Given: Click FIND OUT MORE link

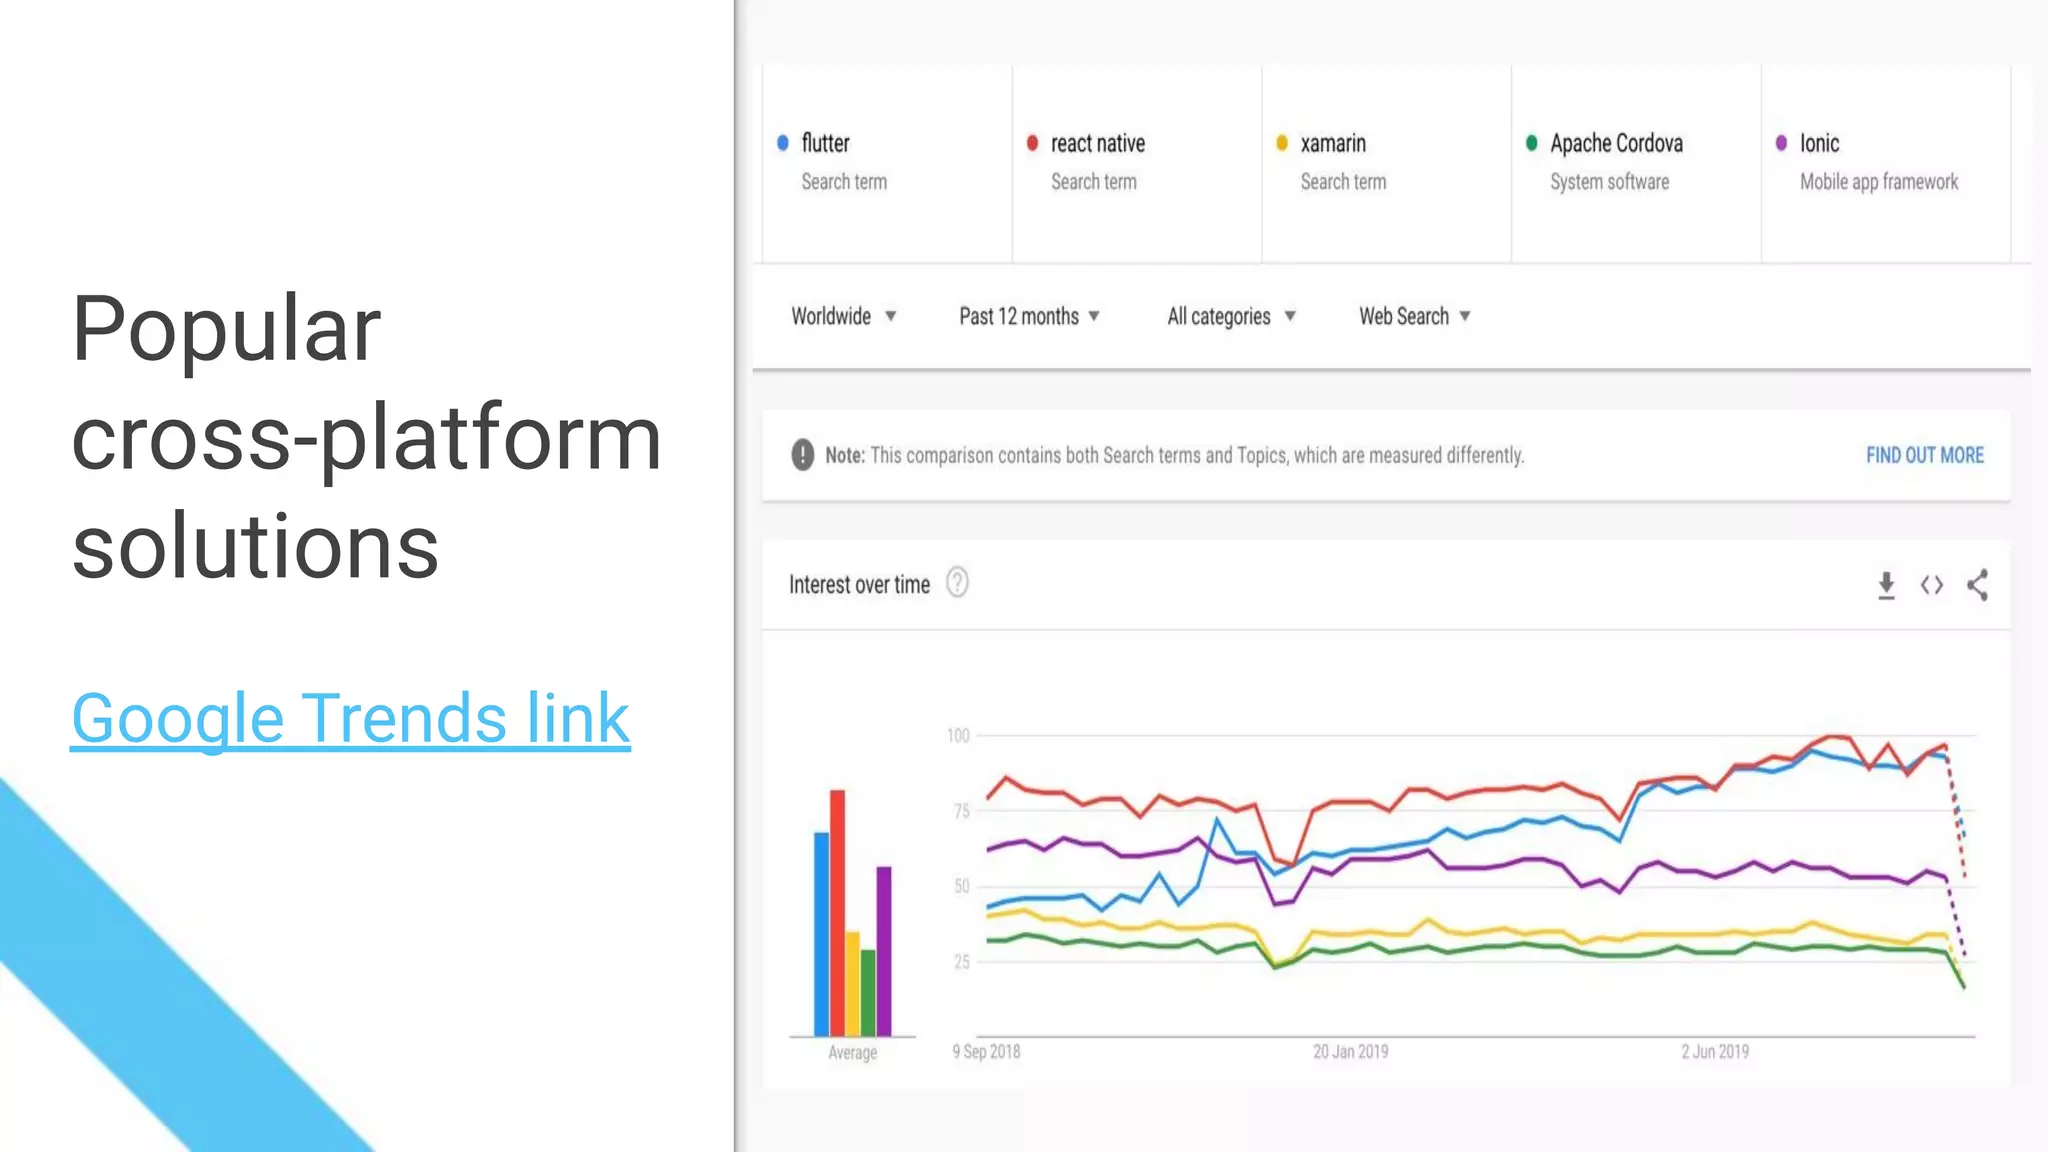Looking at the screenshot, I should point(1924,455).
